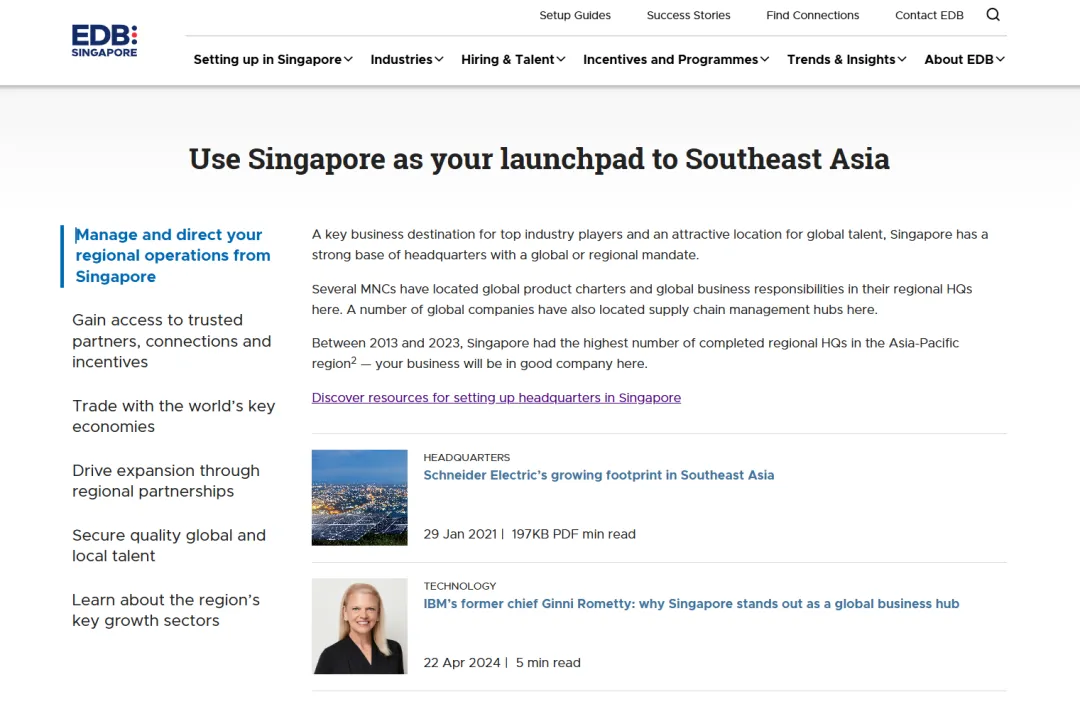Click the 29 Jan 2021 date text
The height and width of the screenshot is (714, 1080).
point(460,534)
